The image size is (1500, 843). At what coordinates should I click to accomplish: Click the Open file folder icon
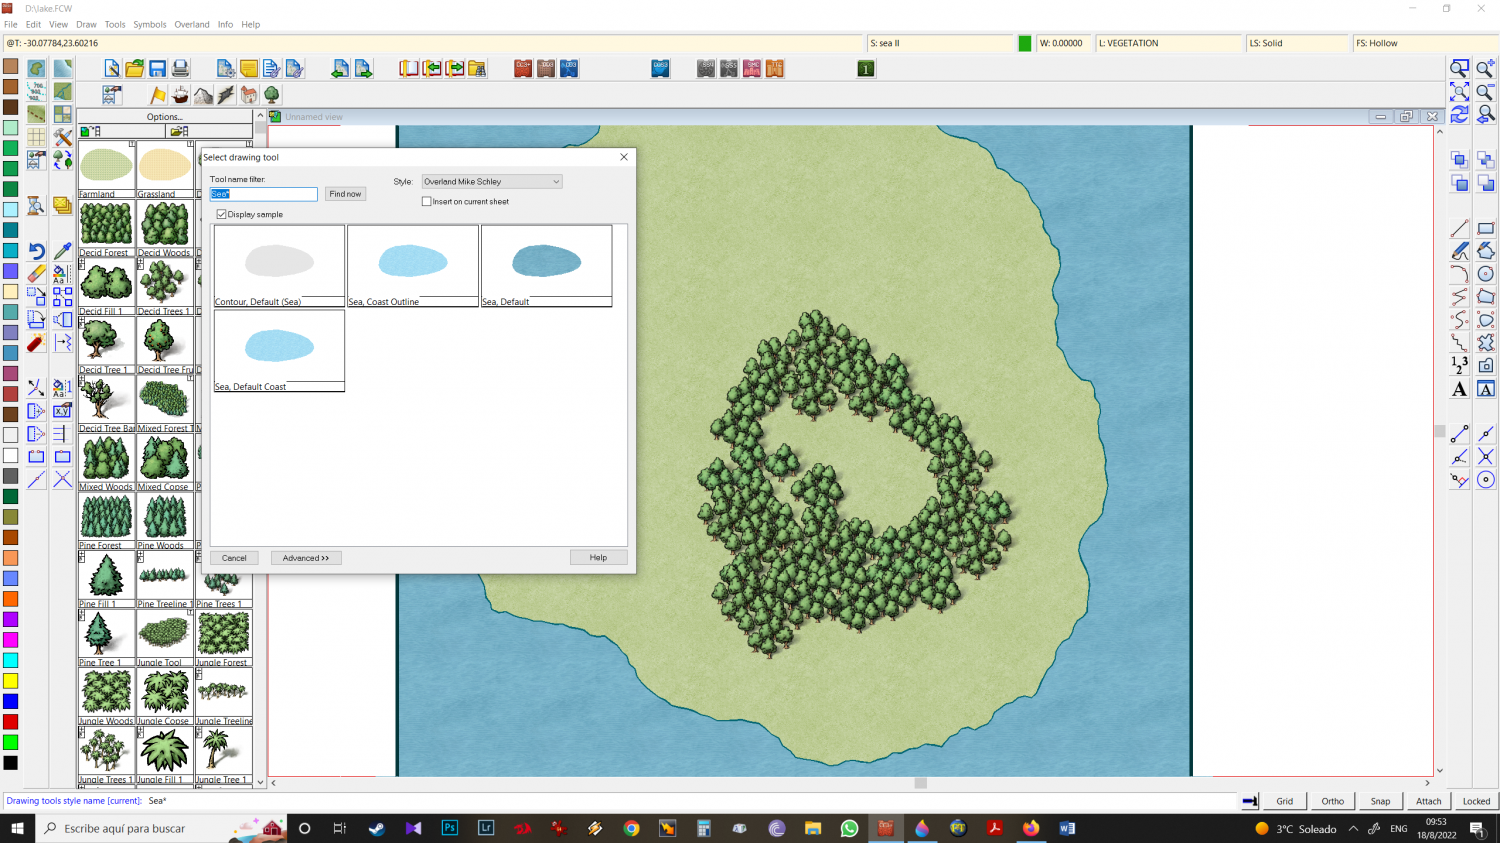135,69
